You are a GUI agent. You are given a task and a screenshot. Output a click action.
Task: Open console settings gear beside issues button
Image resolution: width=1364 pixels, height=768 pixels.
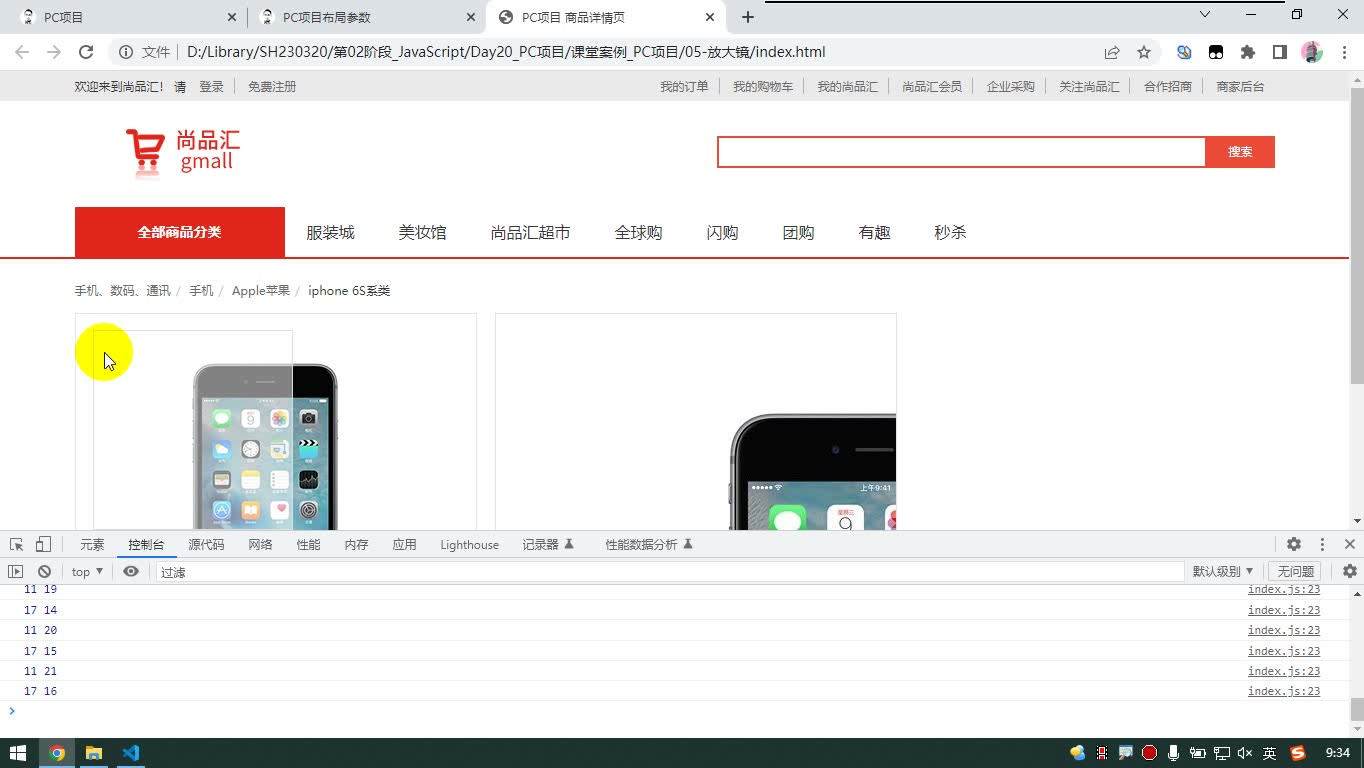tap(1350, 571)
